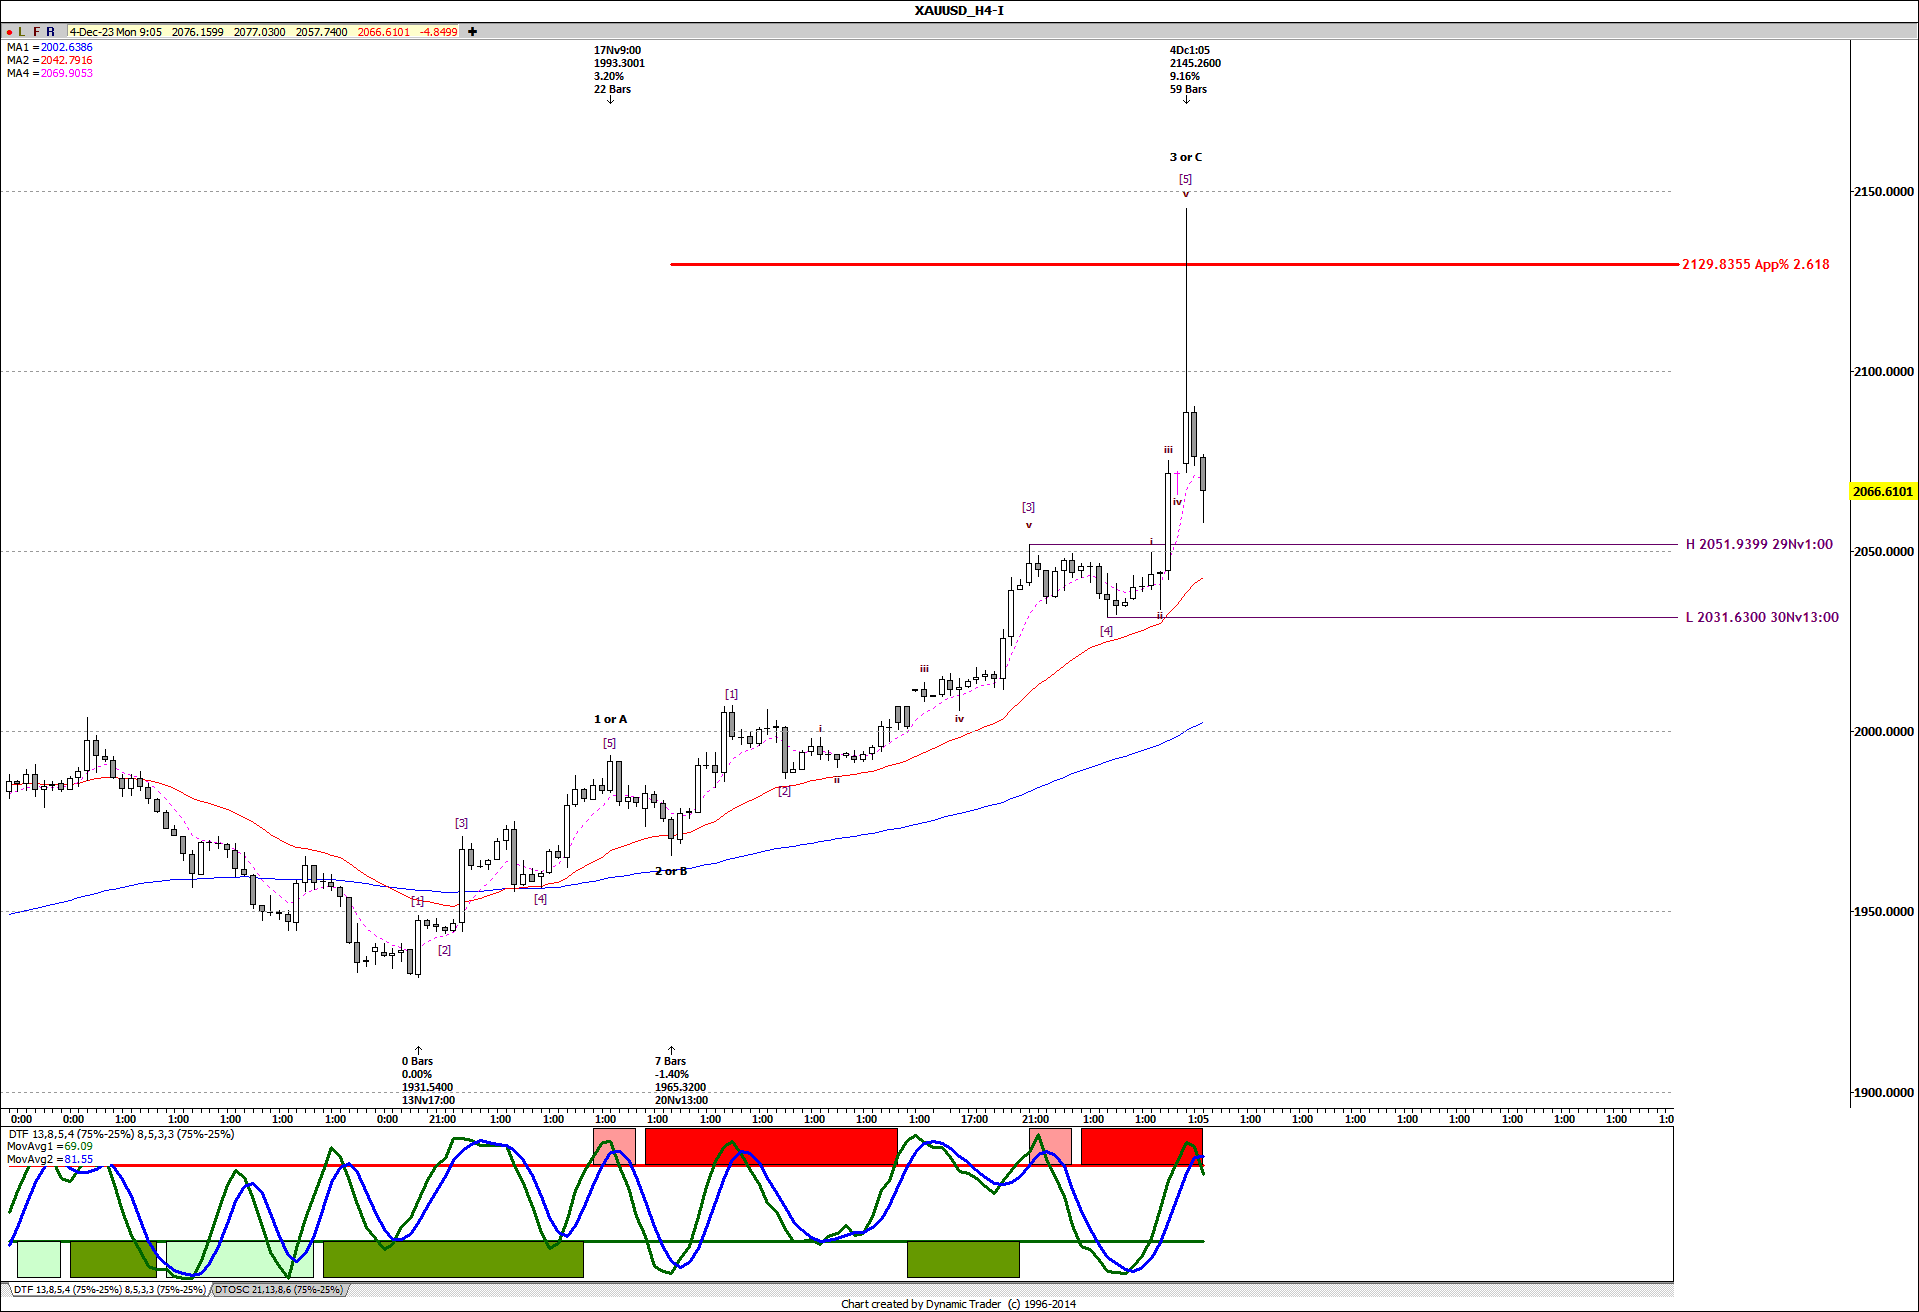
Task: Click the 2150.0000 price axis label
Action: (x=1886, y=192)
